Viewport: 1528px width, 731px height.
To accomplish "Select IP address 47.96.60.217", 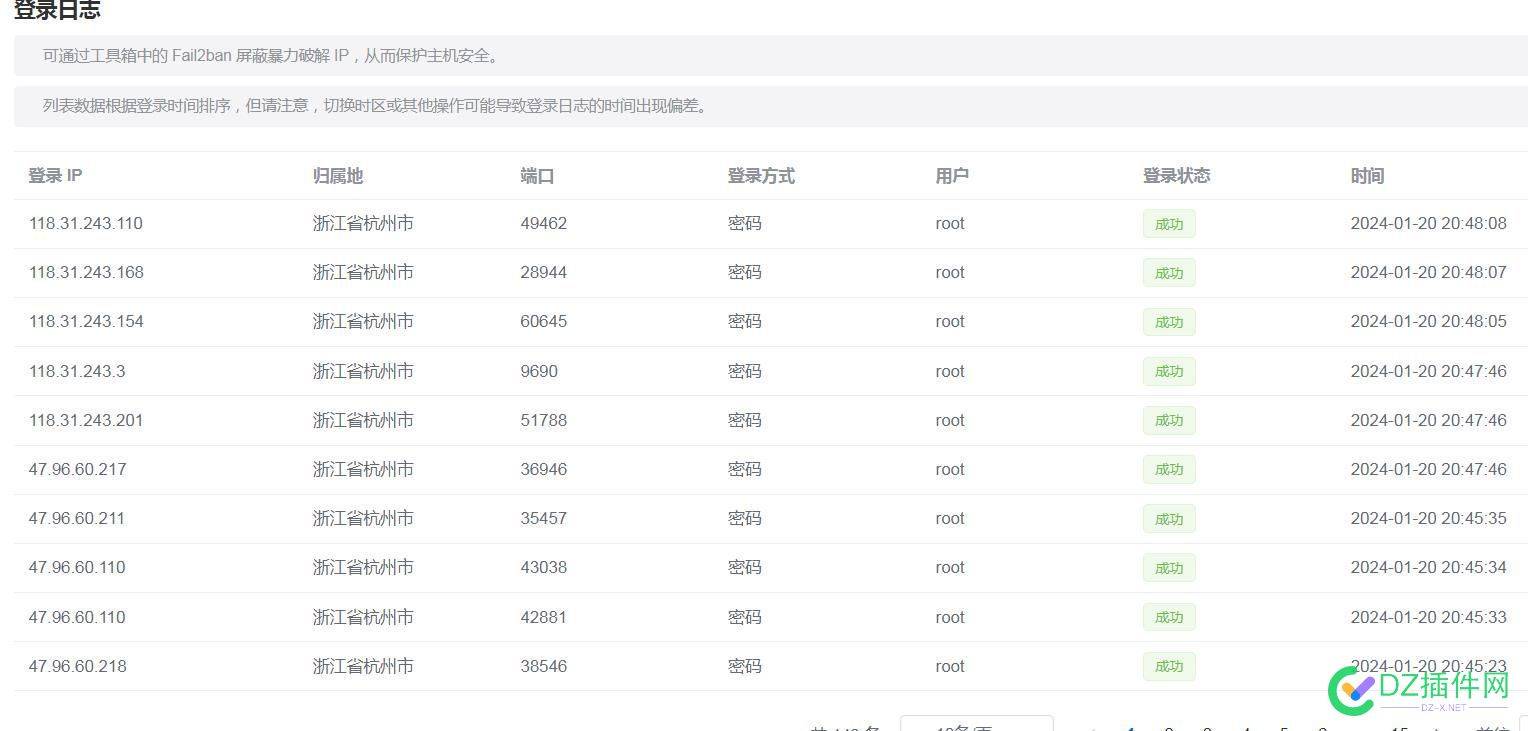I will click(x=77, y=470).
